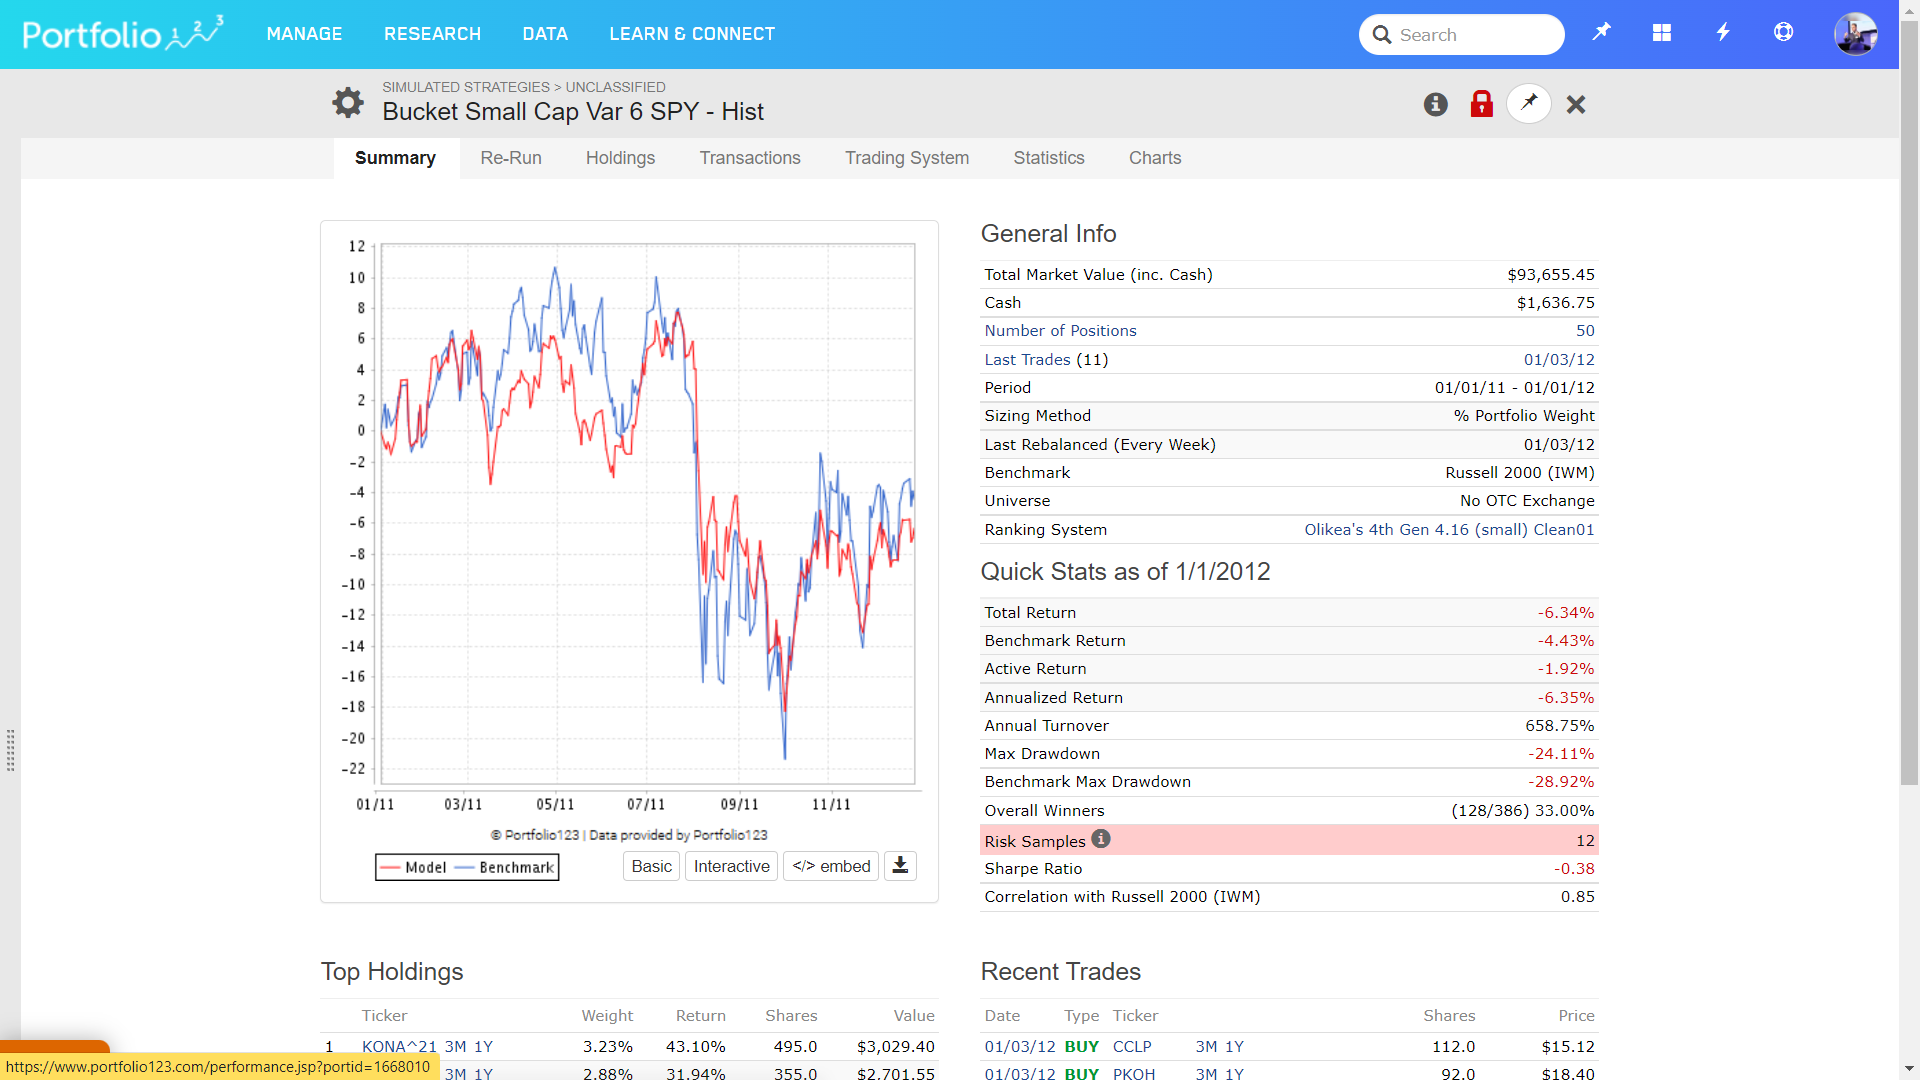This screenshot has height=1080, width=1920.
Task: Open the strategy settings gear icon
Action: (x=347, y=102)
